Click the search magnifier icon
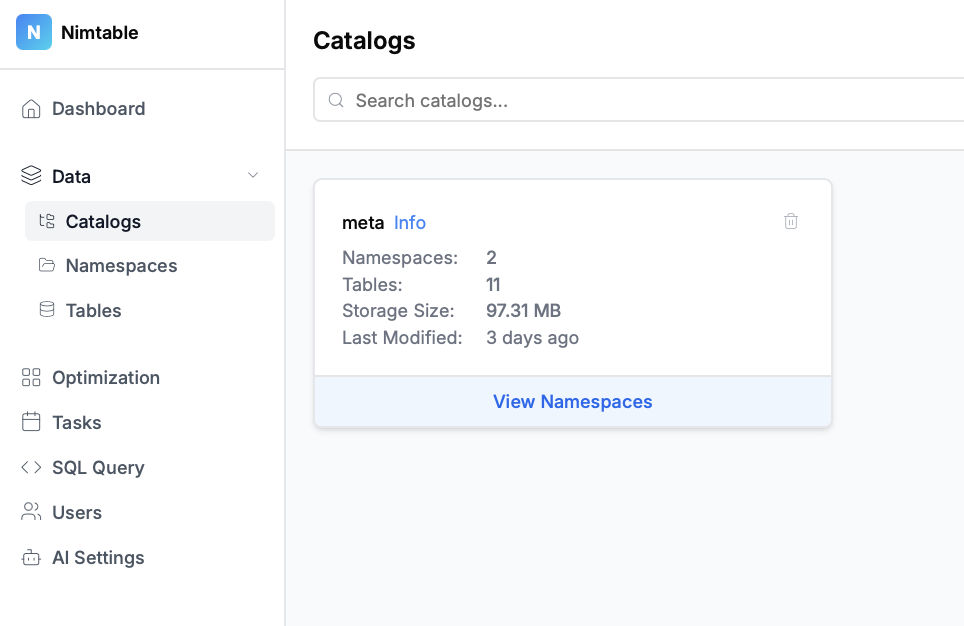964x626 pixels. [336, 101]
